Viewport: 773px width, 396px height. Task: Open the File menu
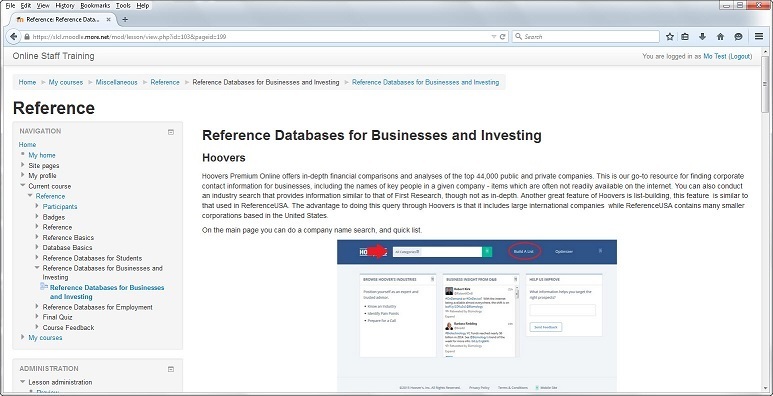point(10,6)
